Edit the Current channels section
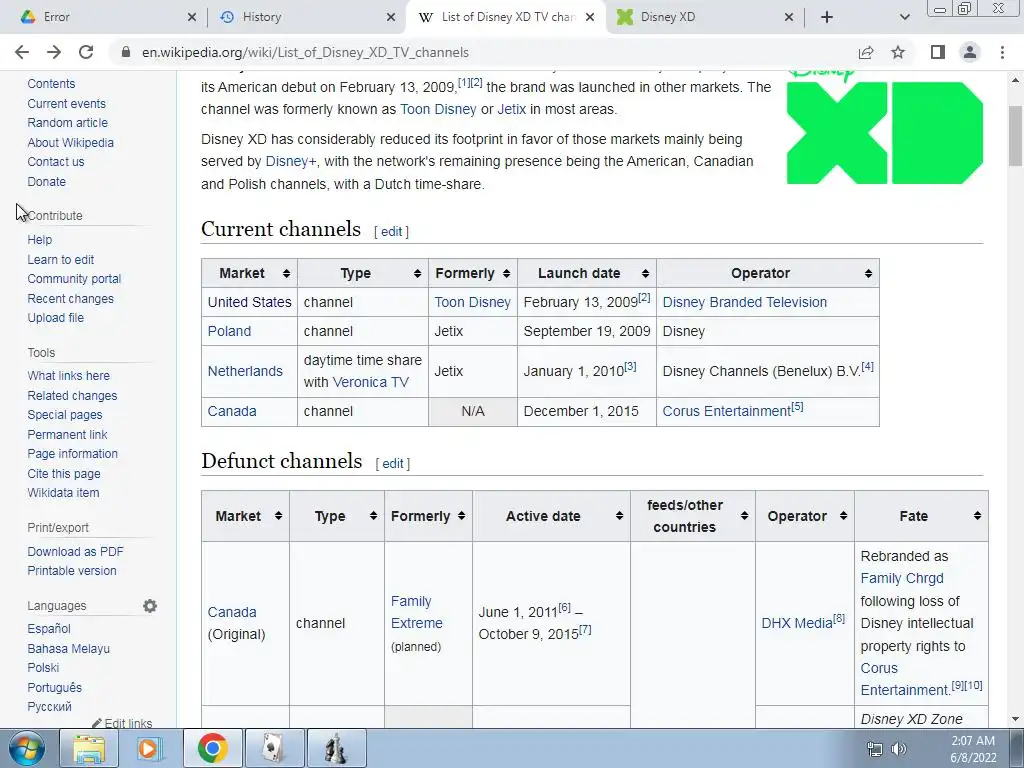The height and width of the screenshot is (768, 1024). click(391, 231)
